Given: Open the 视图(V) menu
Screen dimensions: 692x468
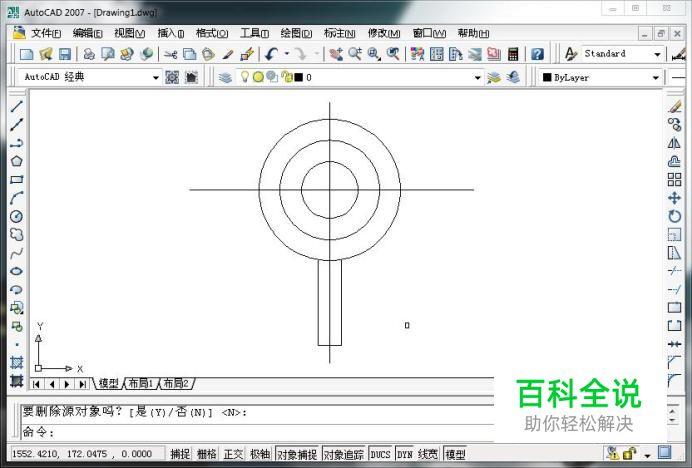Looking at the screenshot, I should (x=129, y=33).
